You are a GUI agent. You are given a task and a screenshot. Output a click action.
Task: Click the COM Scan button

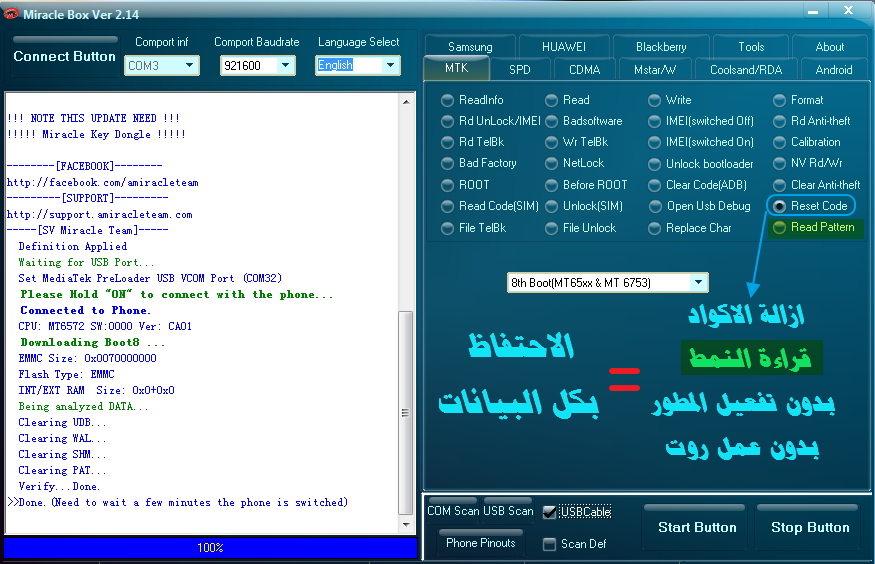(x=452, y=510)
